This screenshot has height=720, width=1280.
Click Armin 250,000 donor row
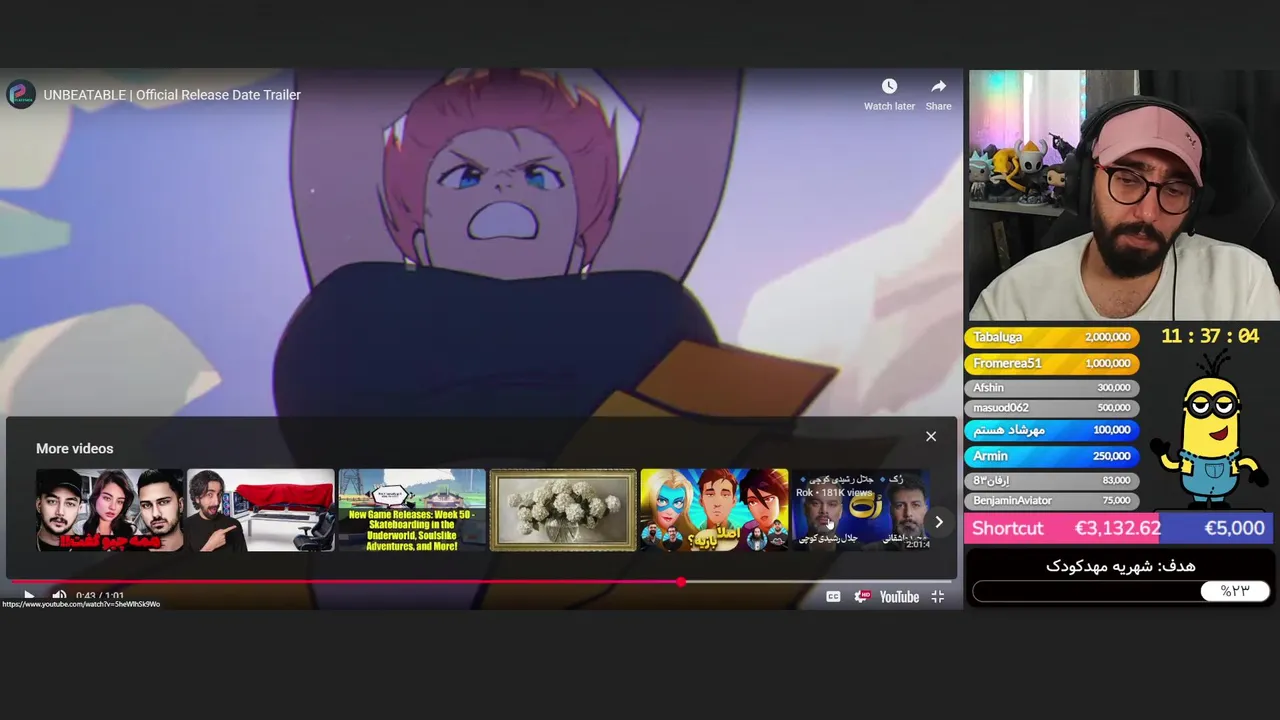[x=1051, y=456]
